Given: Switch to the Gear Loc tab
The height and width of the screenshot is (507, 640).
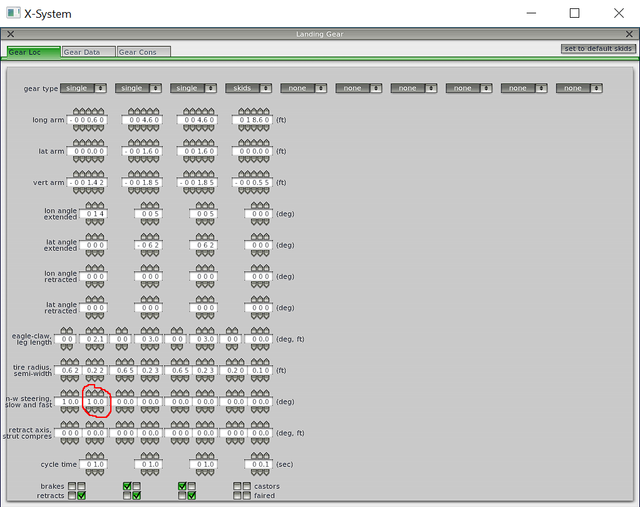Looking at the screenshot, I should point(33,52).
